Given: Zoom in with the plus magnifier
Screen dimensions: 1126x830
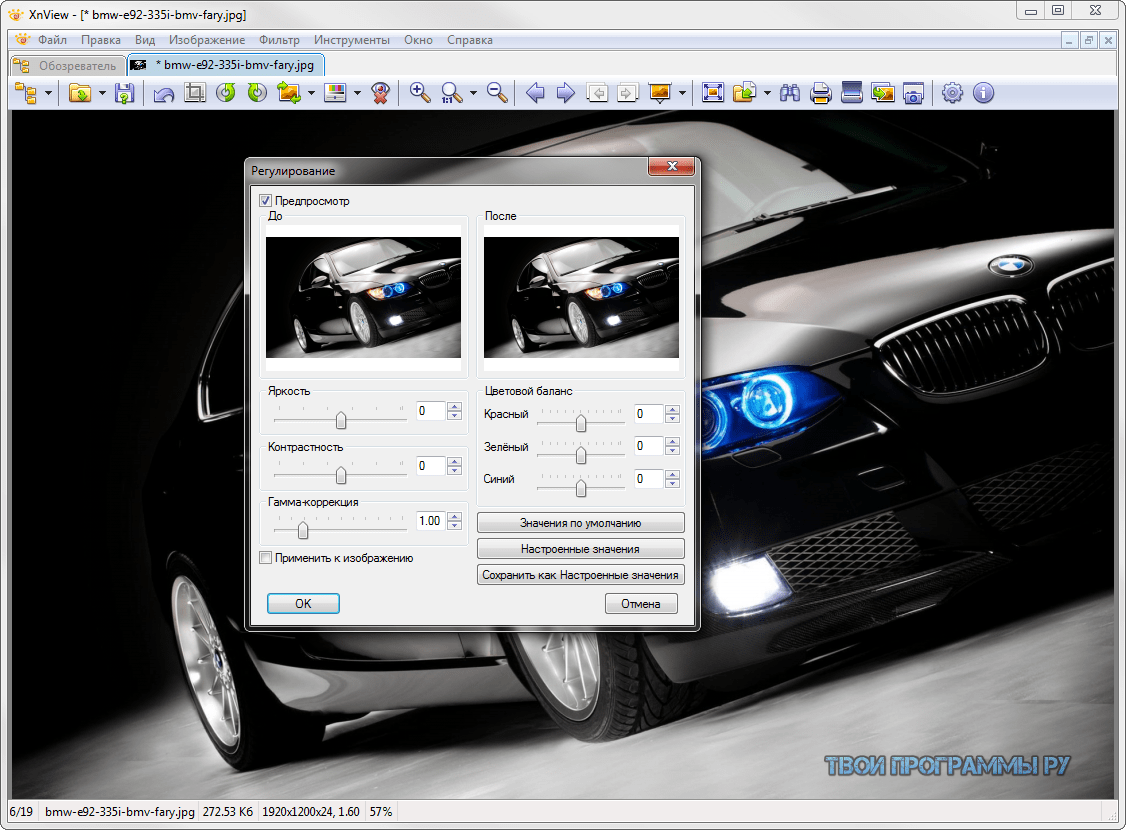Looking at the screenshot, I should [419, 93].
